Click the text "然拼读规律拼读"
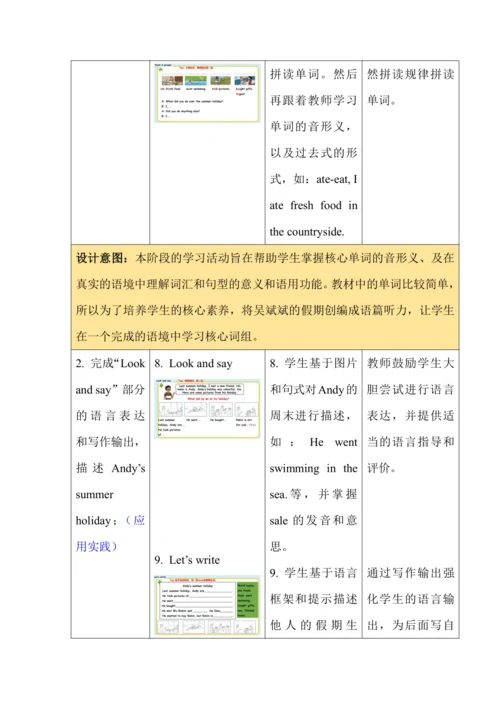The height and width of the screenshot is (707, 500). click(x=410, y=74)
